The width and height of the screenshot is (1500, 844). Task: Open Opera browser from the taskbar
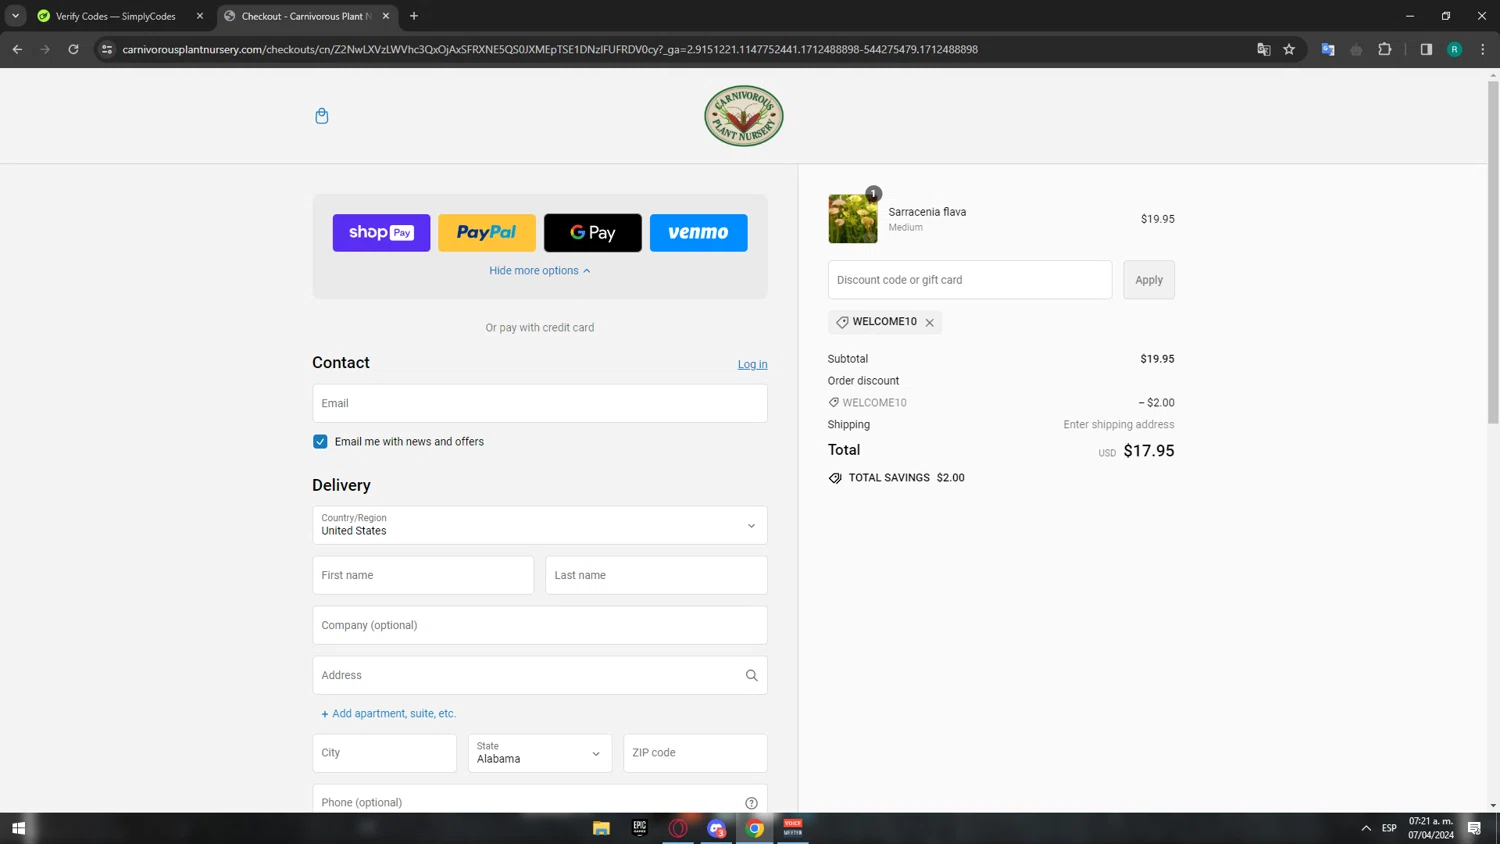(x=678, y=828)
